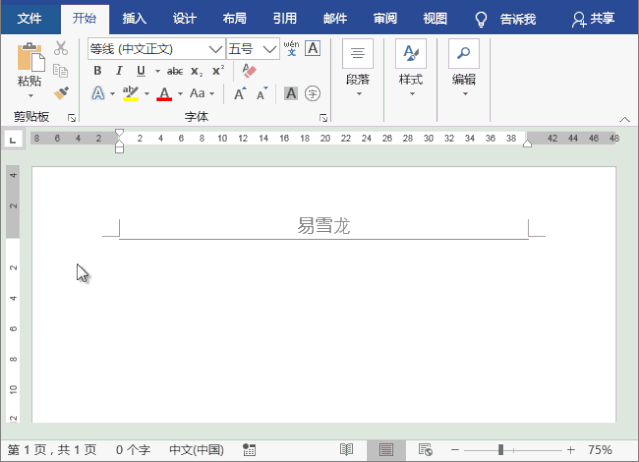
Task: Click the zoom slider in status bar
Action: 500,450
